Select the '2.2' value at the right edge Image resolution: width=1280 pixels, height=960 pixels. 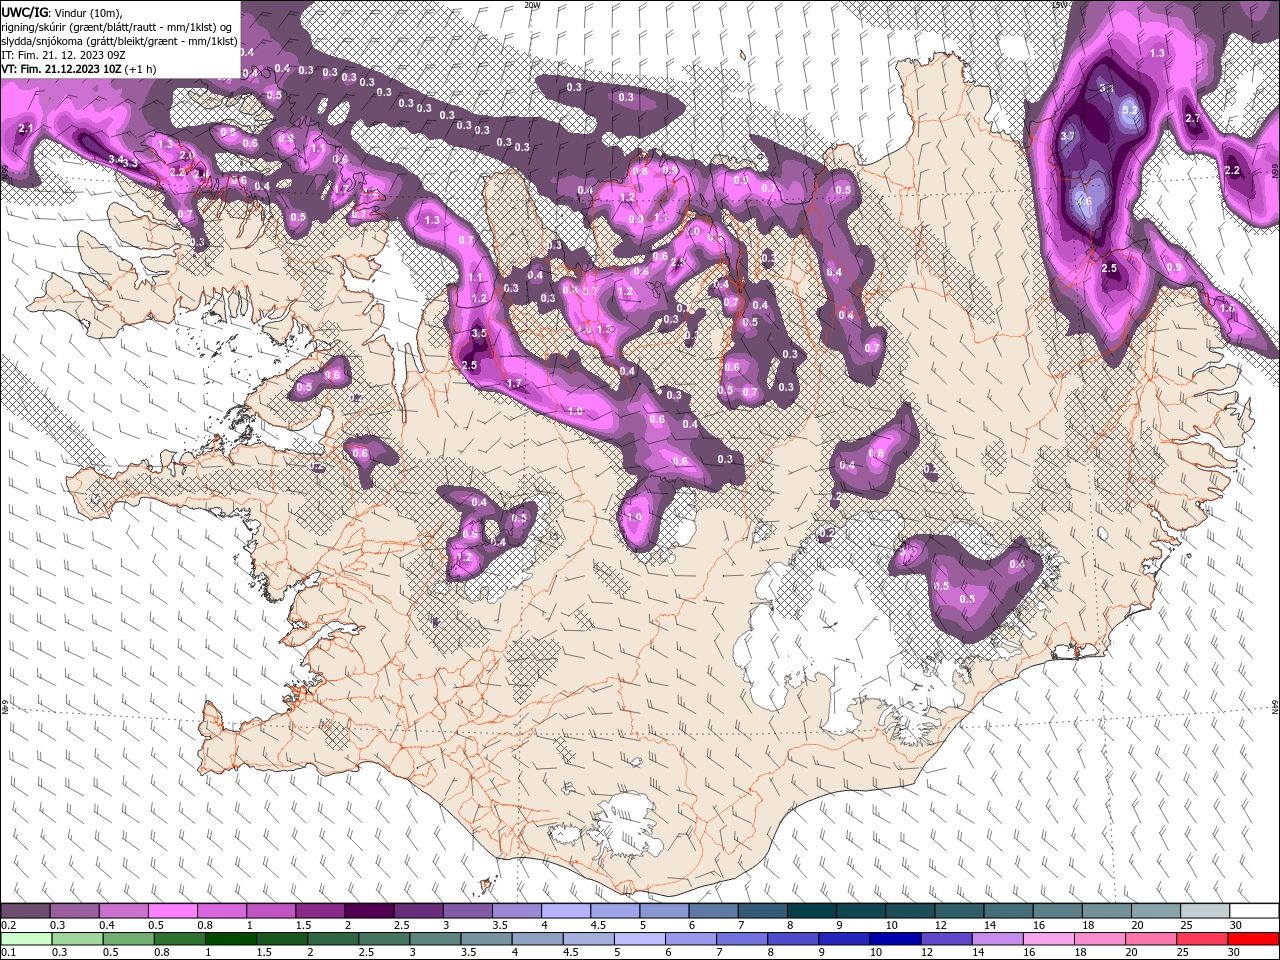[x=1232, y=171]
